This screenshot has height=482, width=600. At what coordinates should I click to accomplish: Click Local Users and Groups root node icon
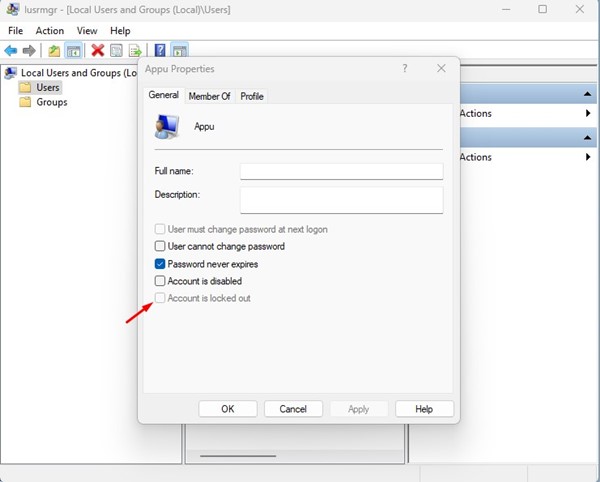(10, 73)
